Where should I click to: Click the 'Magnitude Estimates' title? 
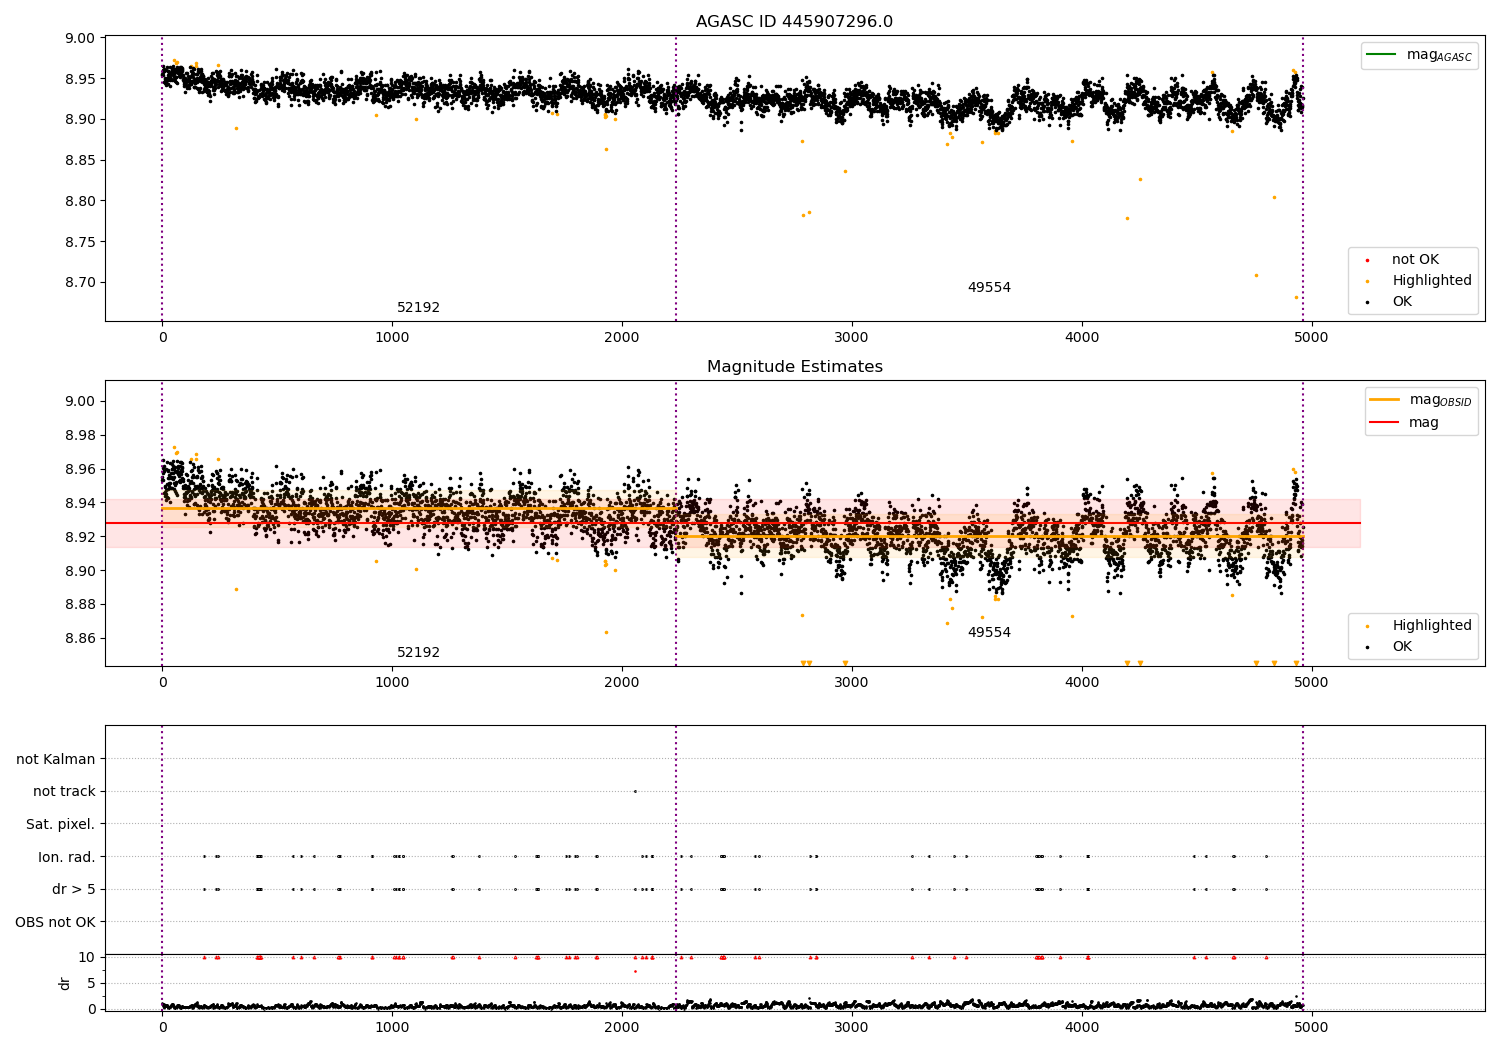[795, 367]
